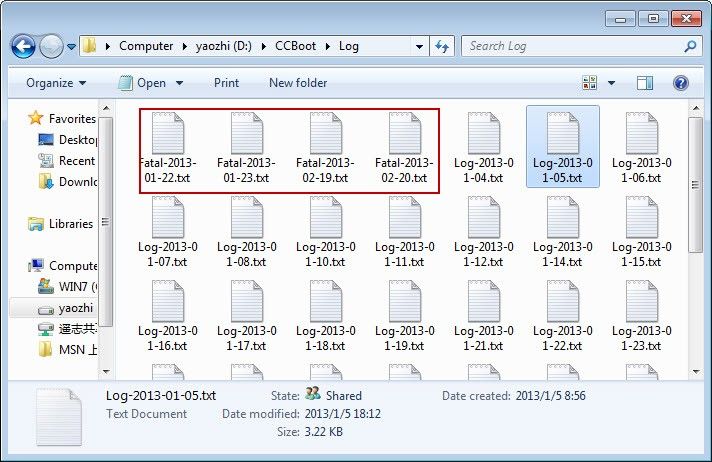The image size is (712, 462).
Task: Select Libraries in the navigation pane
Action: (70, 224)
